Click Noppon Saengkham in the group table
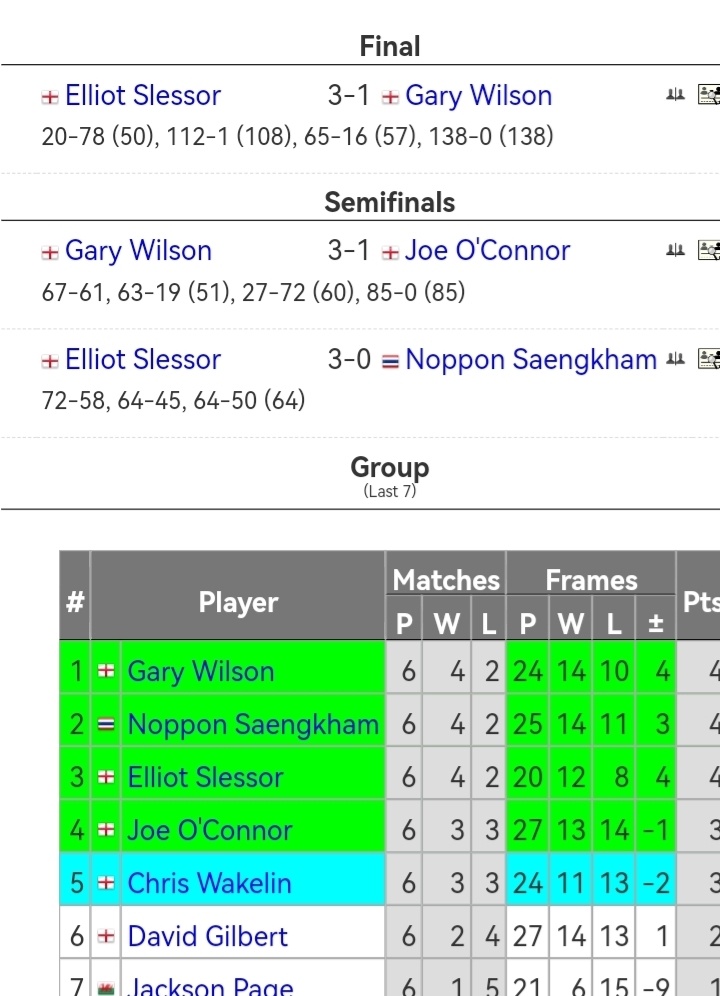 (x=253, y=724)
